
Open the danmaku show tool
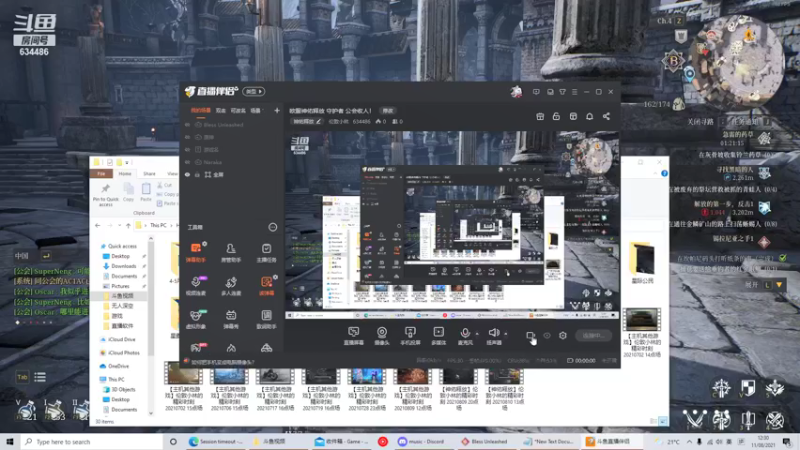pos(231,319)
